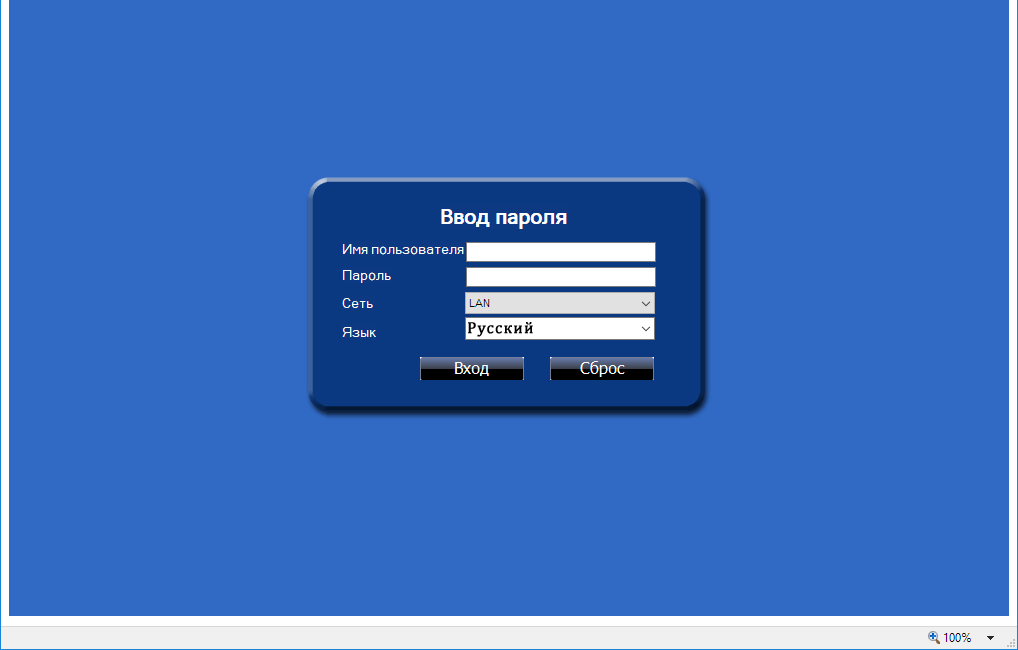This screenshot has height=650, width=1018.
Task: Open the zoom level arrow menu
Action: [x=990, y=637]
